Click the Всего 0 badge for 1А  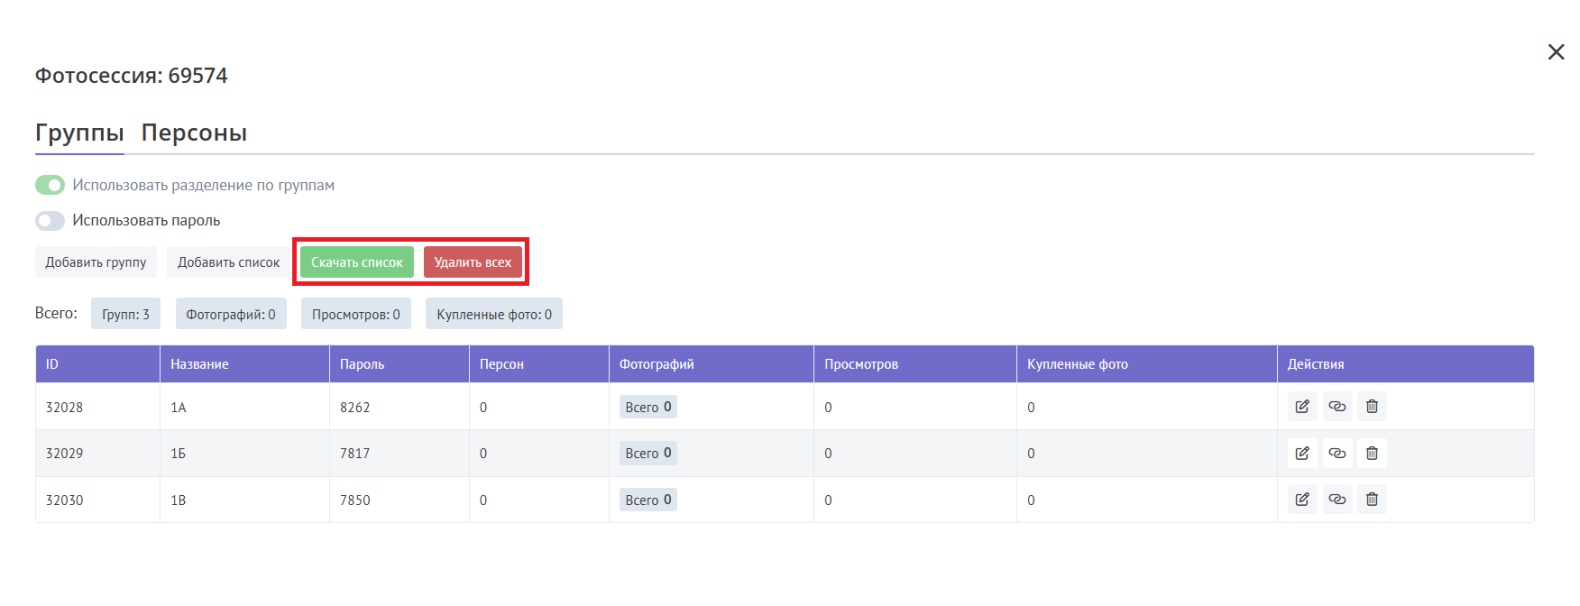(x=648, y=407)
